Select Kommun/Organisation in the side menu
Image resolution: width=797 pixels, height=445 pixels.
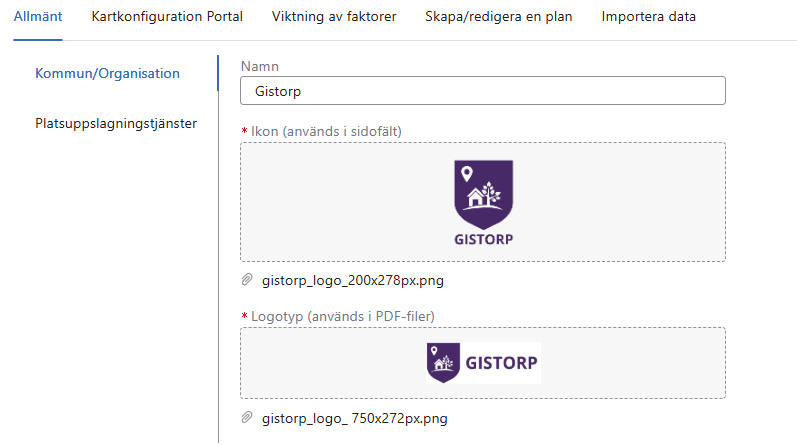[107, 73]
